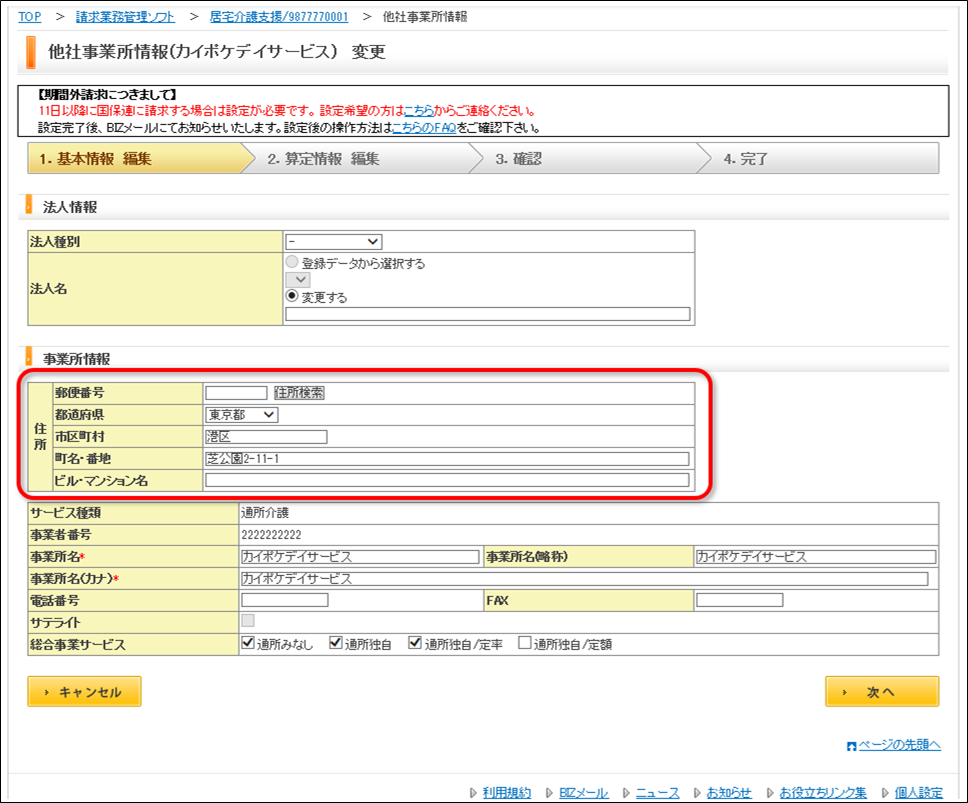
Task: Open the お役立ちリンク集 footer link
Action: click(x=823, y=793)
